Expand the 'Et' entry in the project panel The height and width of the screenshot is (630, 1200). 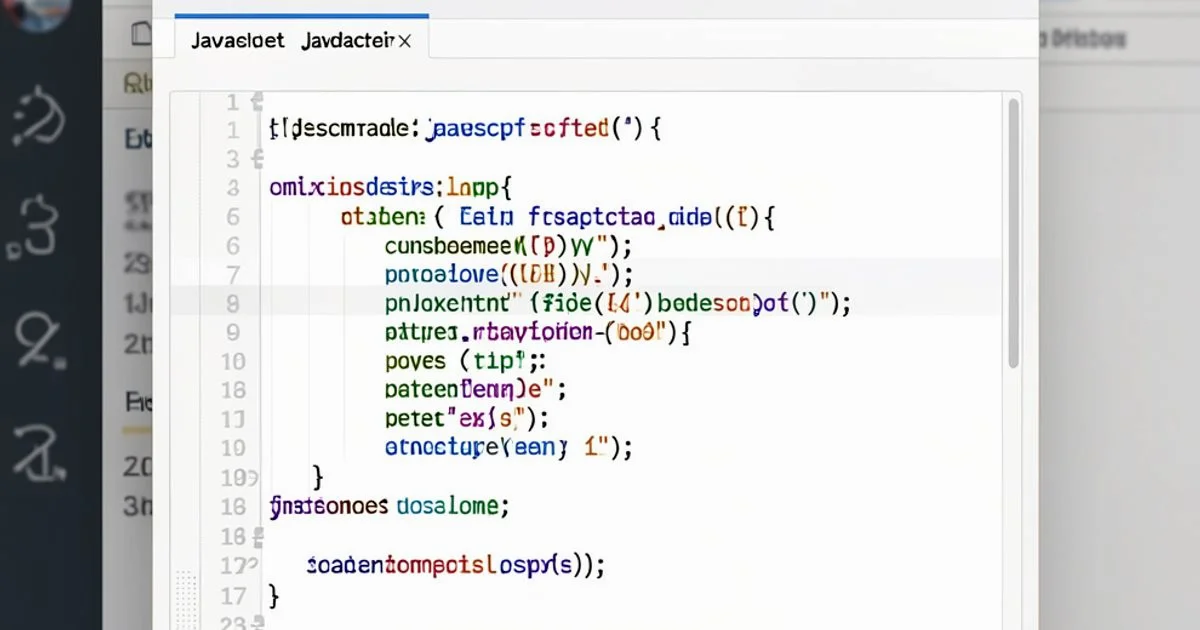pyautogui.click(x=135, y=140)
